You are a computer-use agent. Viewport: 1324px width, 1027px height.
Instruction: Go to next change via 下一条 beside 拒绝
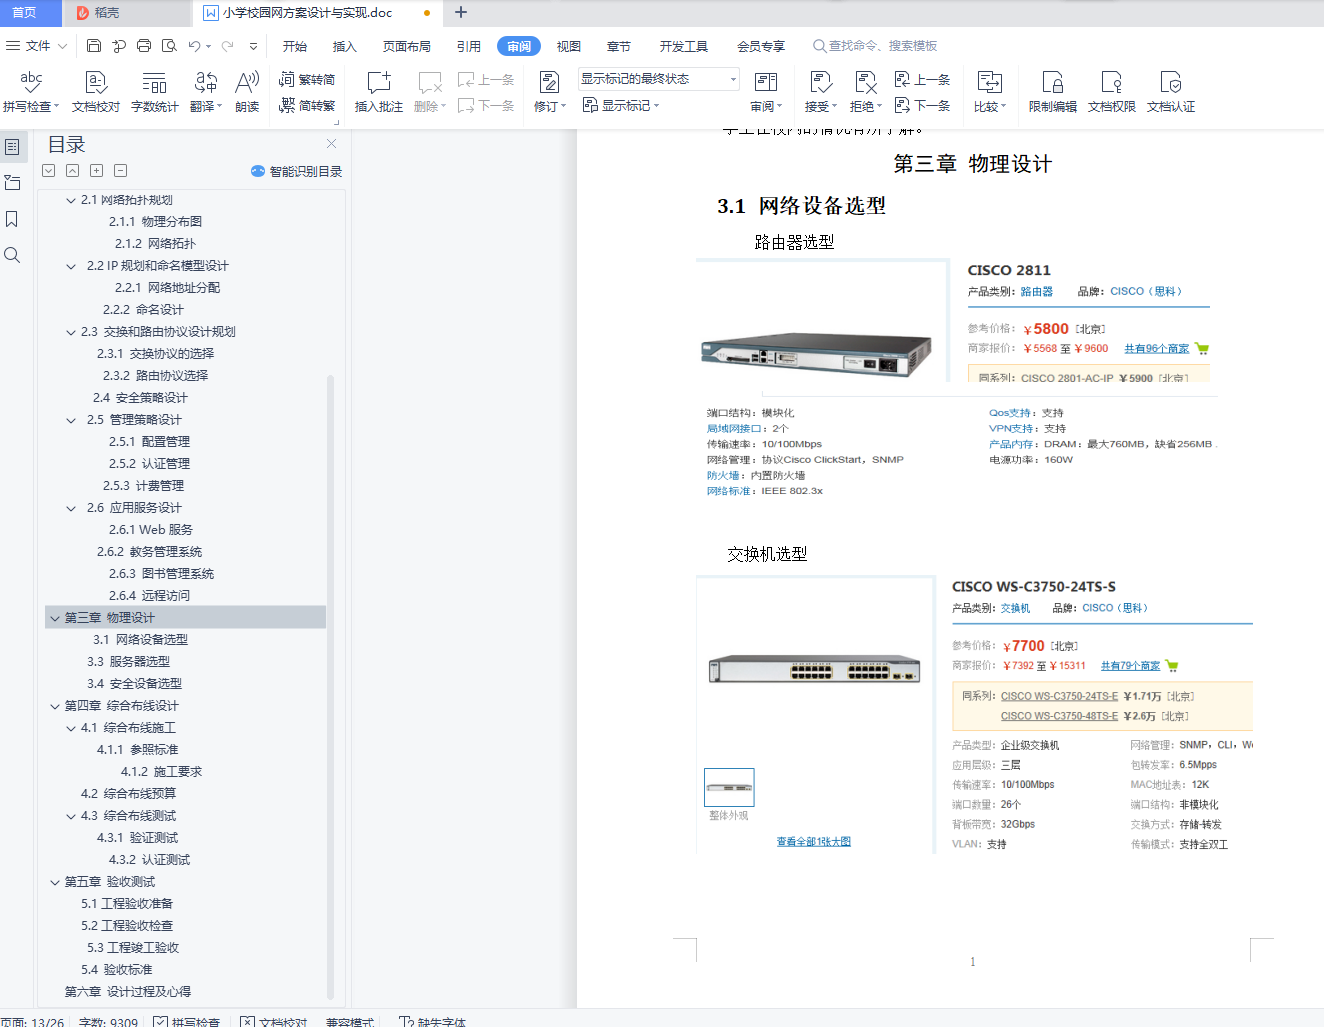click(922, 105)
